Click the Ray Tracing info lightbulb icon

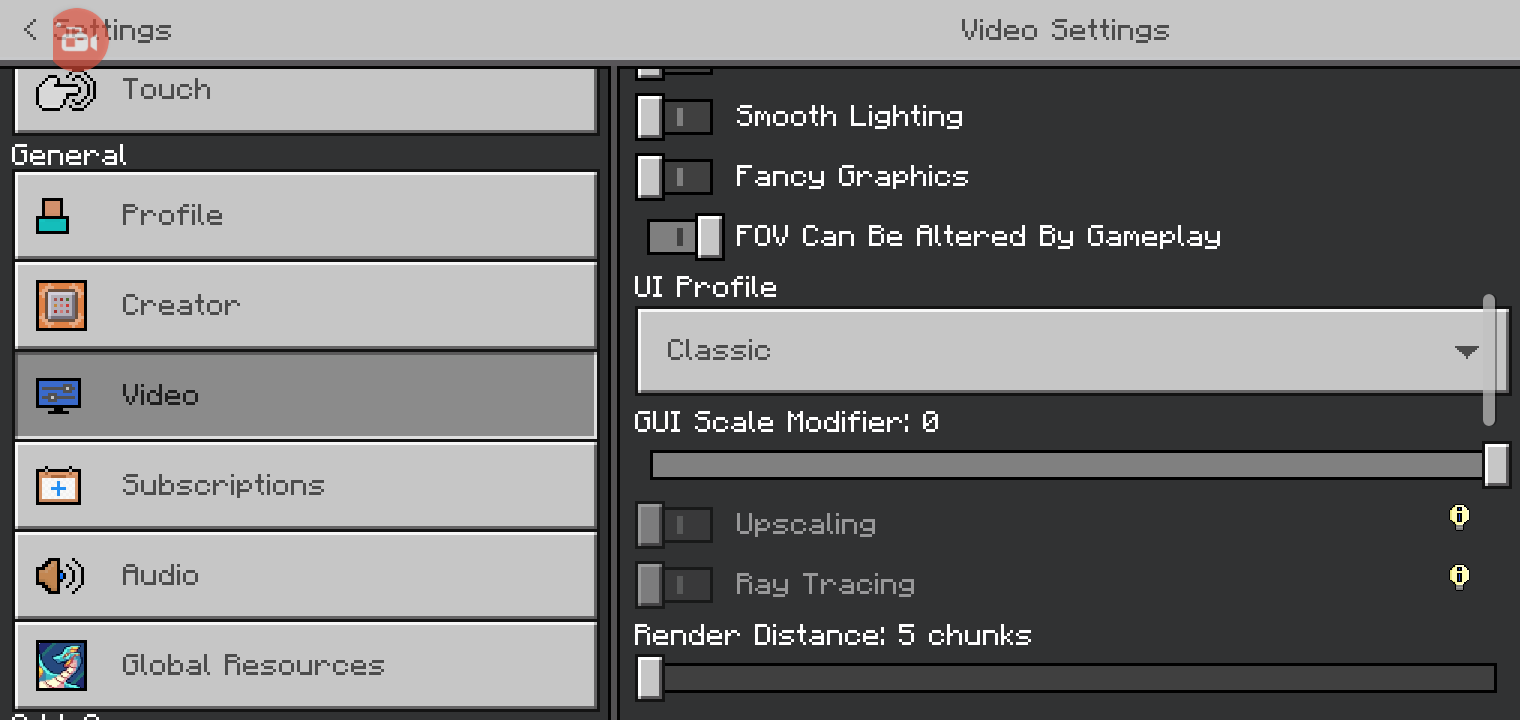[1459, 577]
